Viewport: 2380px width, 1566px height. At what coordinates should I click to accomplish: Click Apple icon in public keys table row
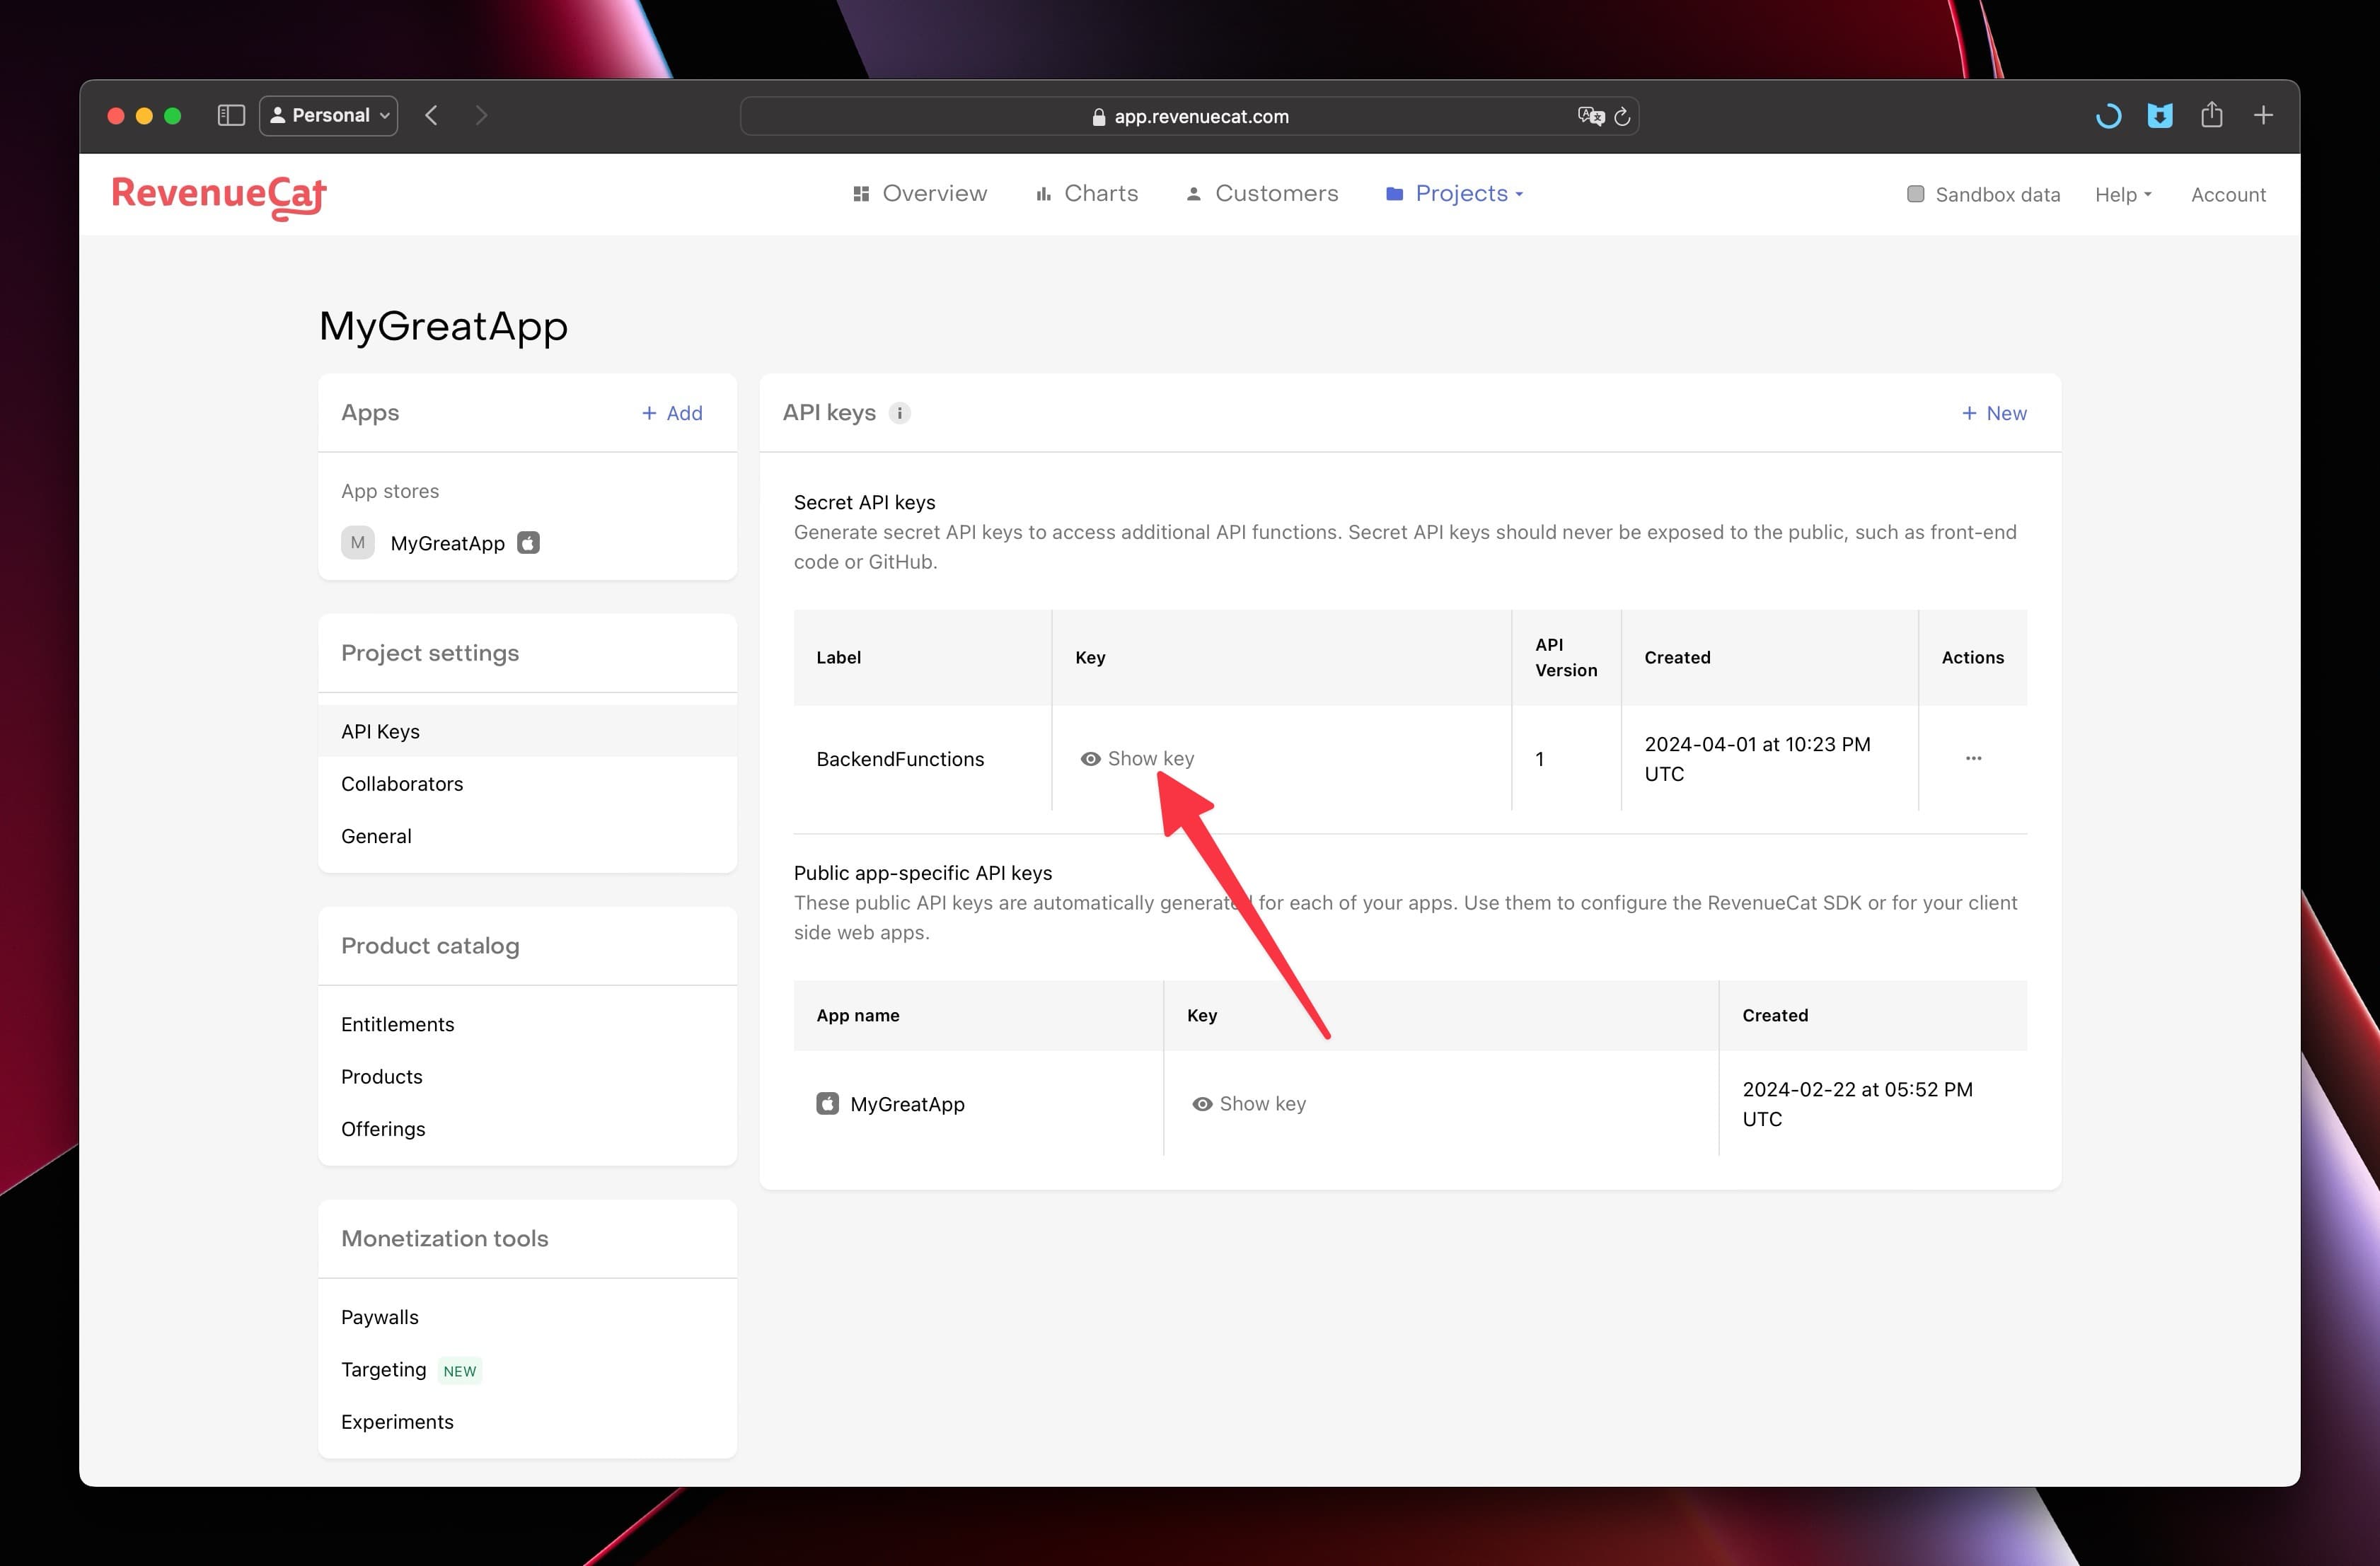[827, 1103]
